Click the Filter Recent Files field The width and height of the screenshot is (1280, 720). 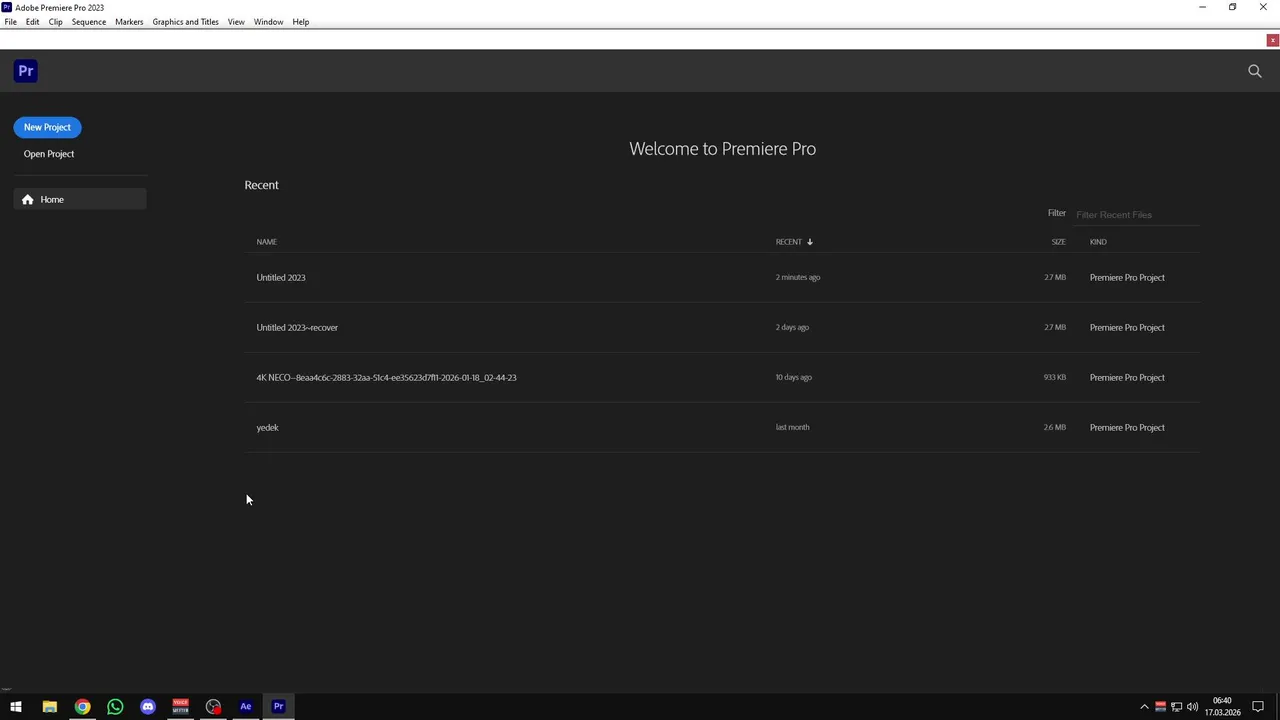click(1137, 215)
